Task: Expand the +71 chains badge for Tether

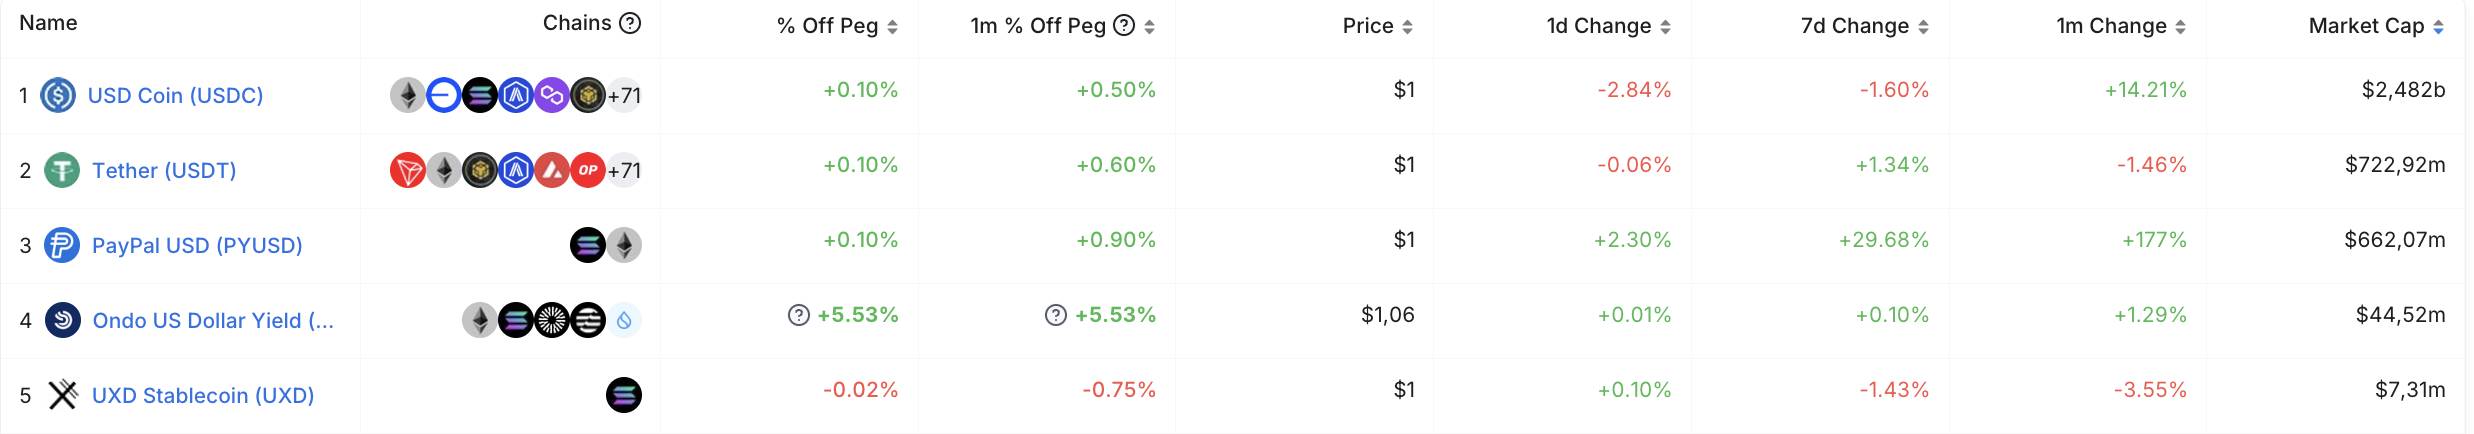Action: [624, 170]
